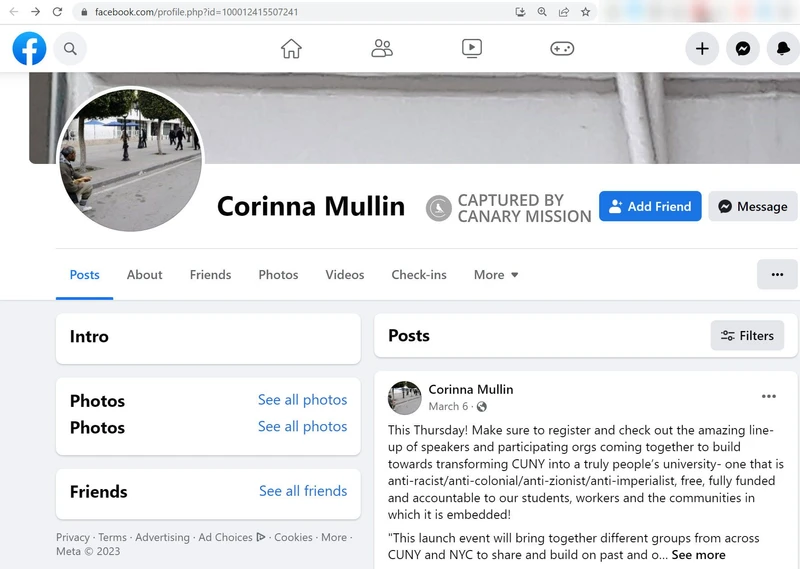Switch to the About tab
Screen dimensions: 800x569
pyautogui.click(x=144, y=275)
